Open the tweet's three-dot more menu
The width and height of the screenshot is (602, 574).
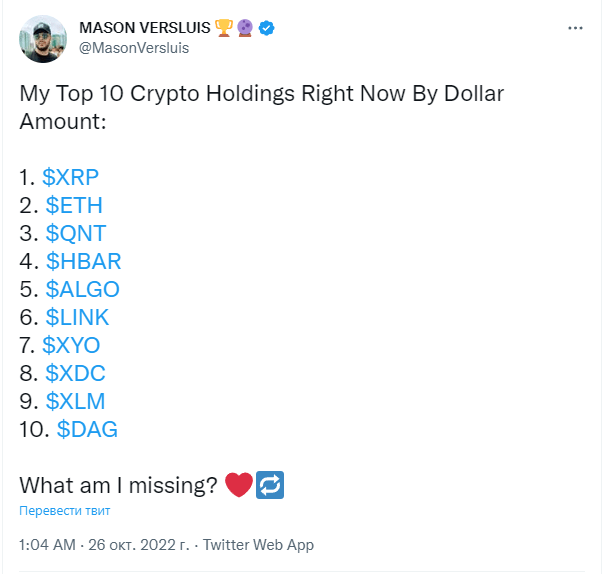tap(575, 28)
